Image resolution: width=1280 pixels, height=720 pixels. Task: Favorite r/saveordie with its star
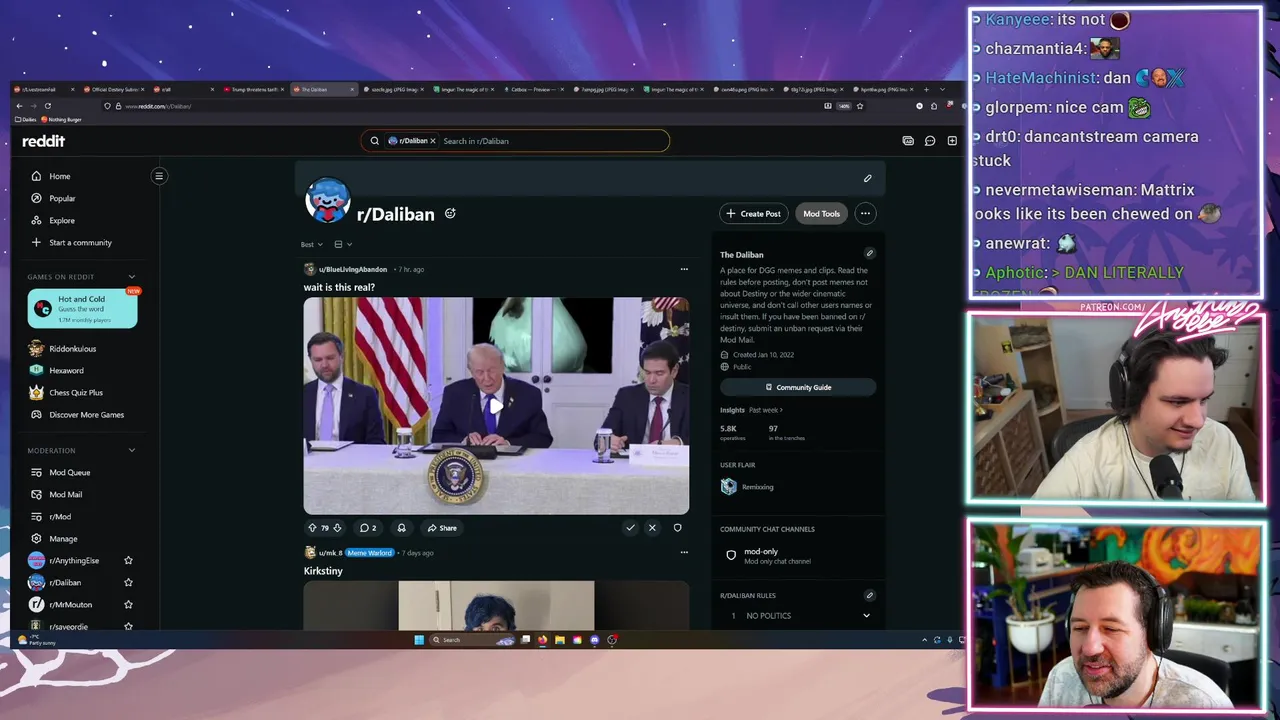click(128, 626)
